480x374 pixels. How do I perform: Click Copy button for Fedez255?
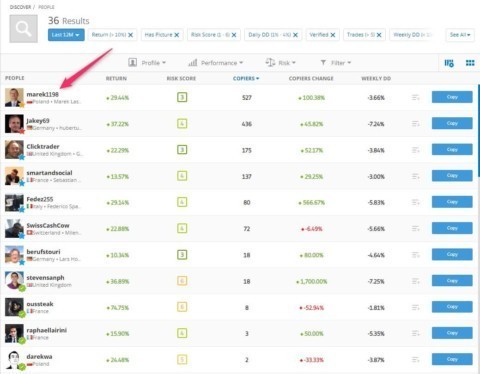(x=452, y=202)
